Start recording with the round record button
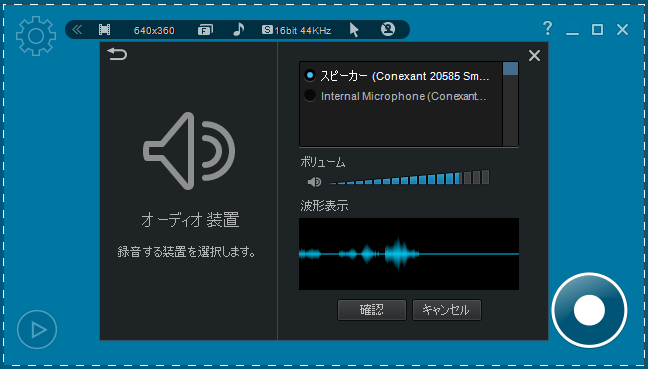Screen dimensions: 648x369 tap(589, 310)
